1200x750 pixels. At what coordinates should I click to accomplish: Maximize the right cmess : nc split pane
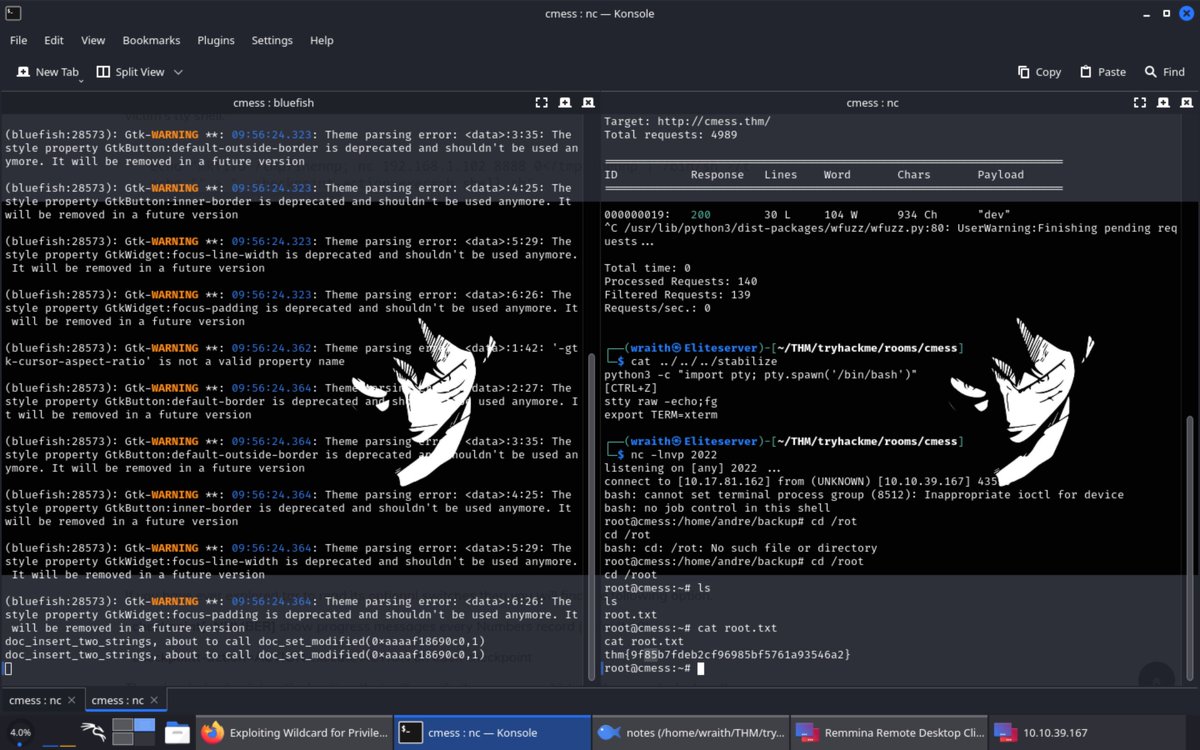coord(1139,102)
